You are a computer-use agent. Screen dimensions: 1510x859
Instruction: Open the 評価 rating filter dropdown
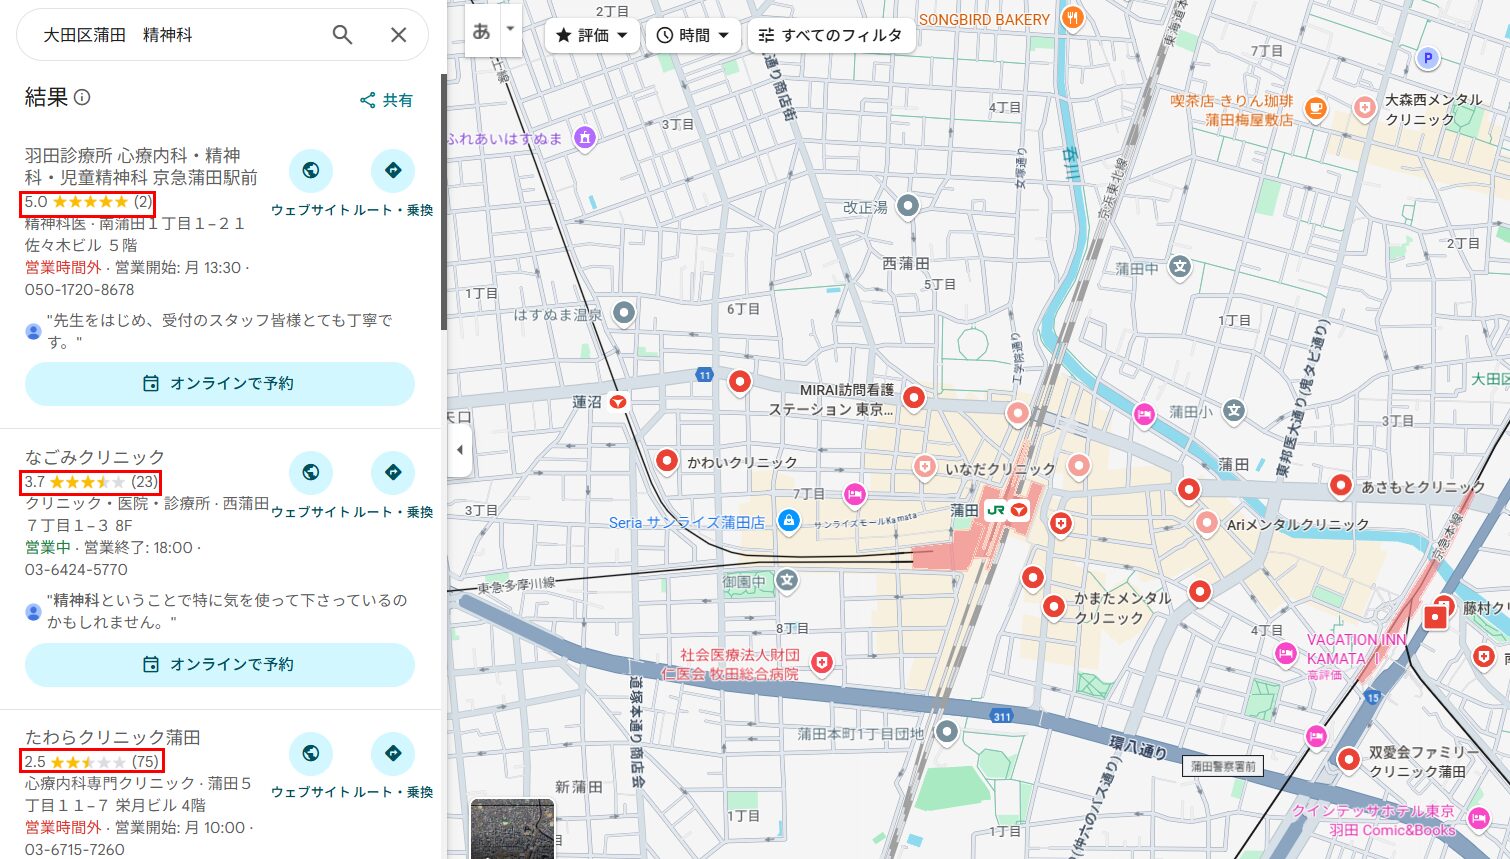pos(591,35)
